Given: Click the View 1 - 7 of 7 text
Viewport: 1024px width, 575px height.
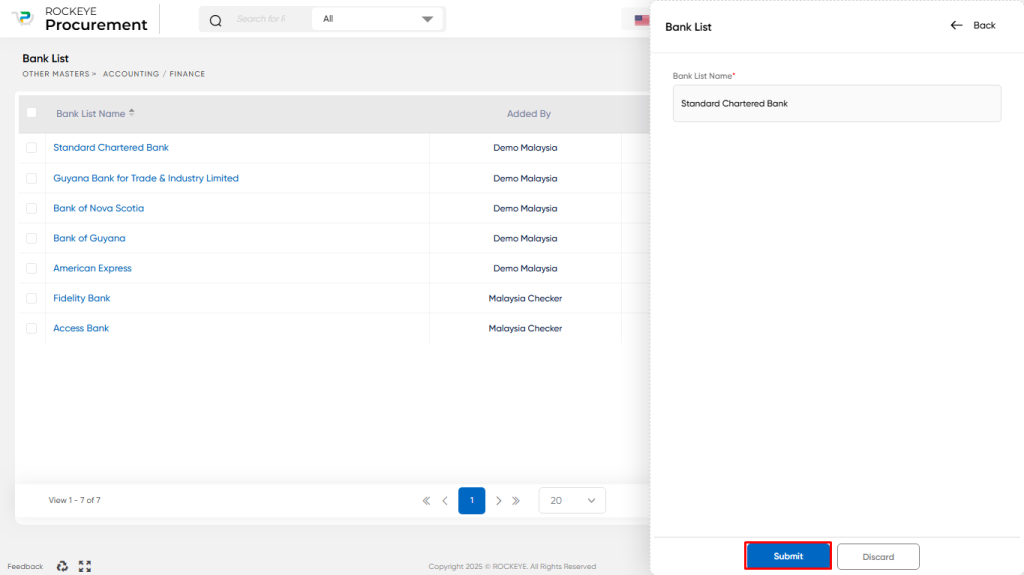Looking at the screenshot, I should (74, 501).
